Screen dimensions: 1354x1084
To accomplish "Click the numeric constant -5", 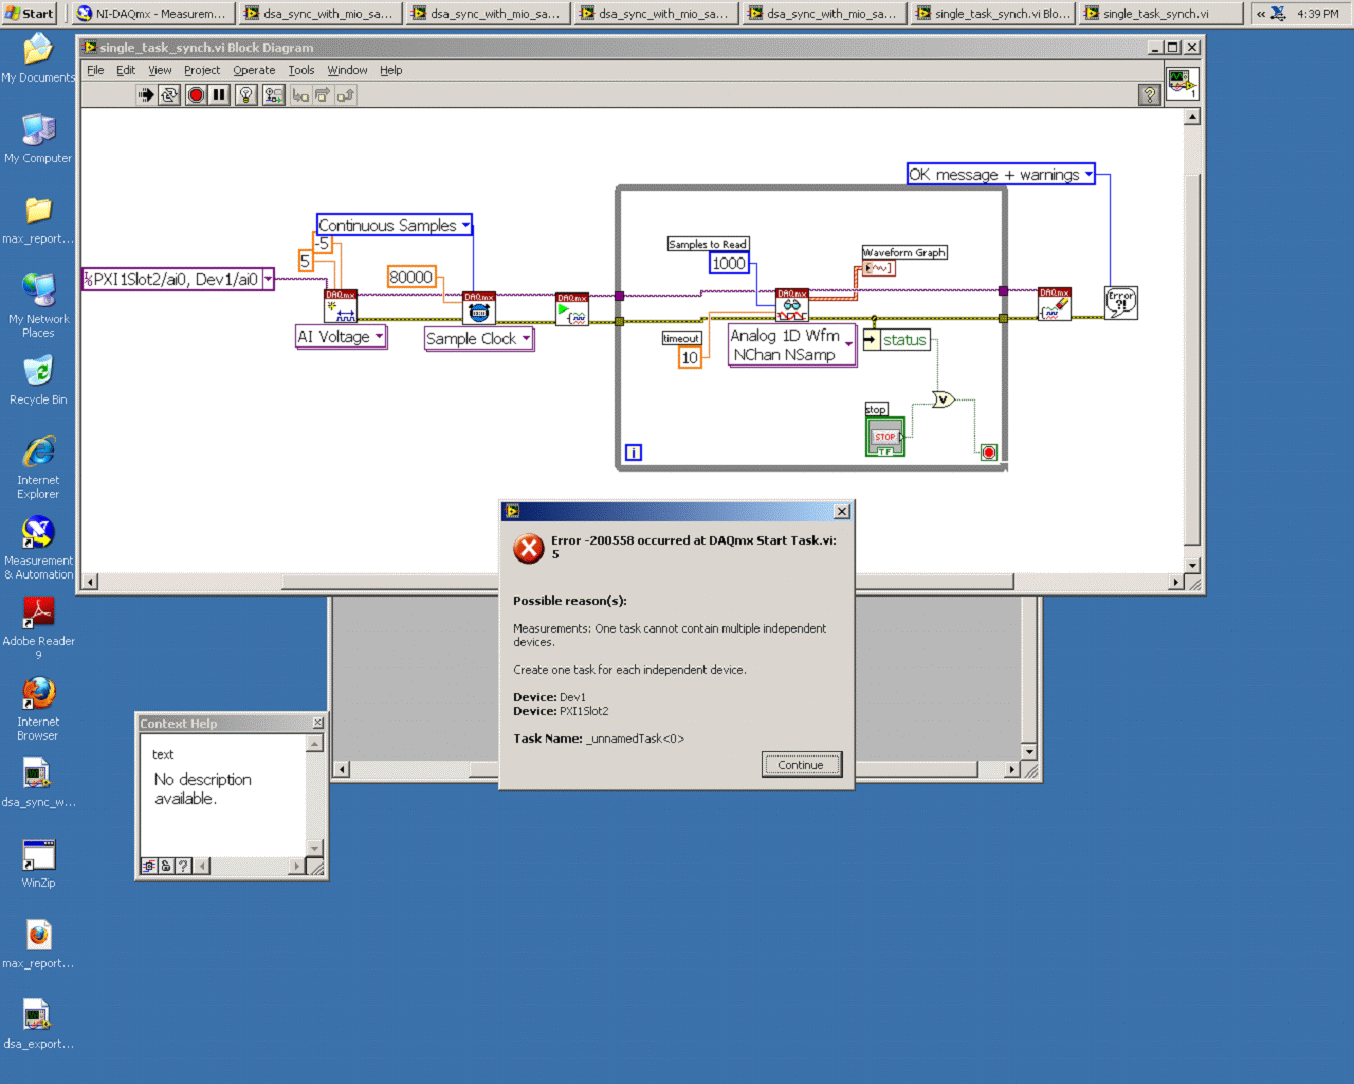I will (321, 243).
